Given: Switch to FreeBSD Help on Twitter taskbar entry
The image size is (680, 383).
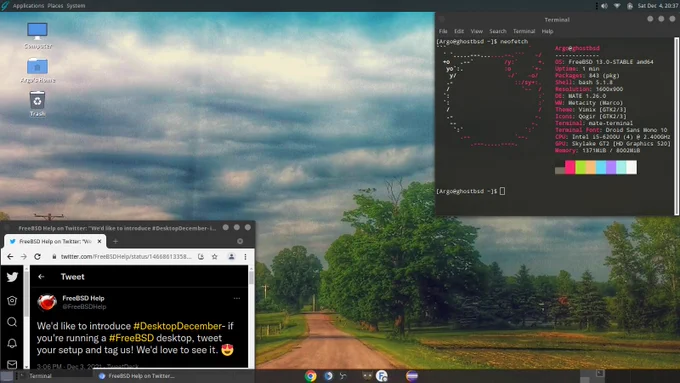Looking at the screenshot, I should point(137,376).
